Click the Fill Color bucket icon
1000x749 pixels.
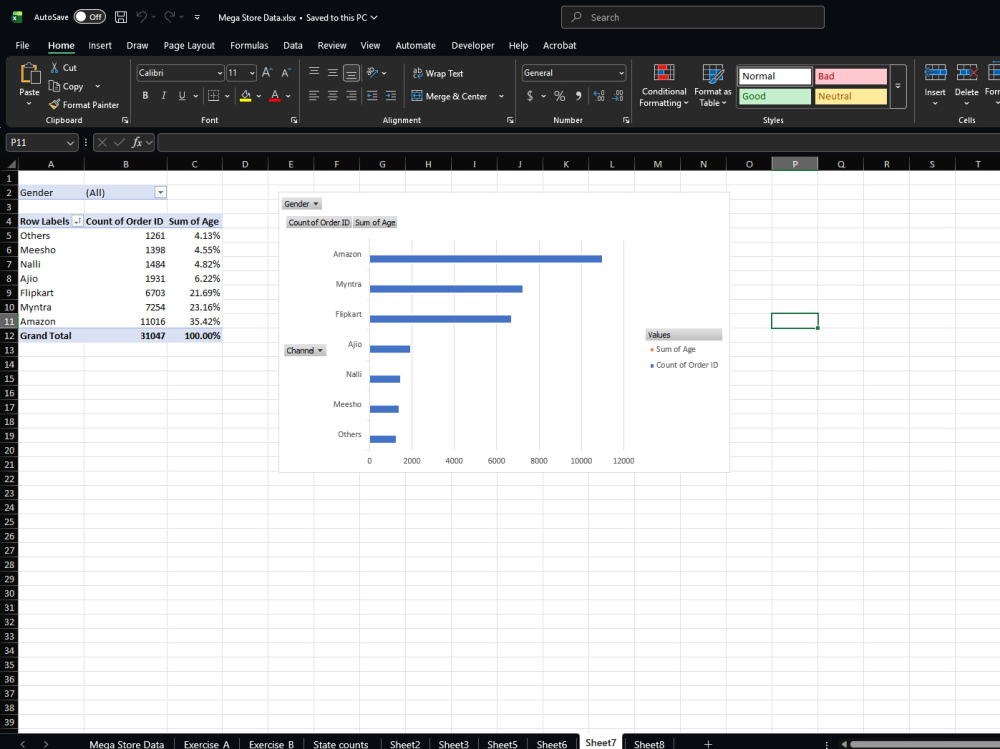[246, 96]
